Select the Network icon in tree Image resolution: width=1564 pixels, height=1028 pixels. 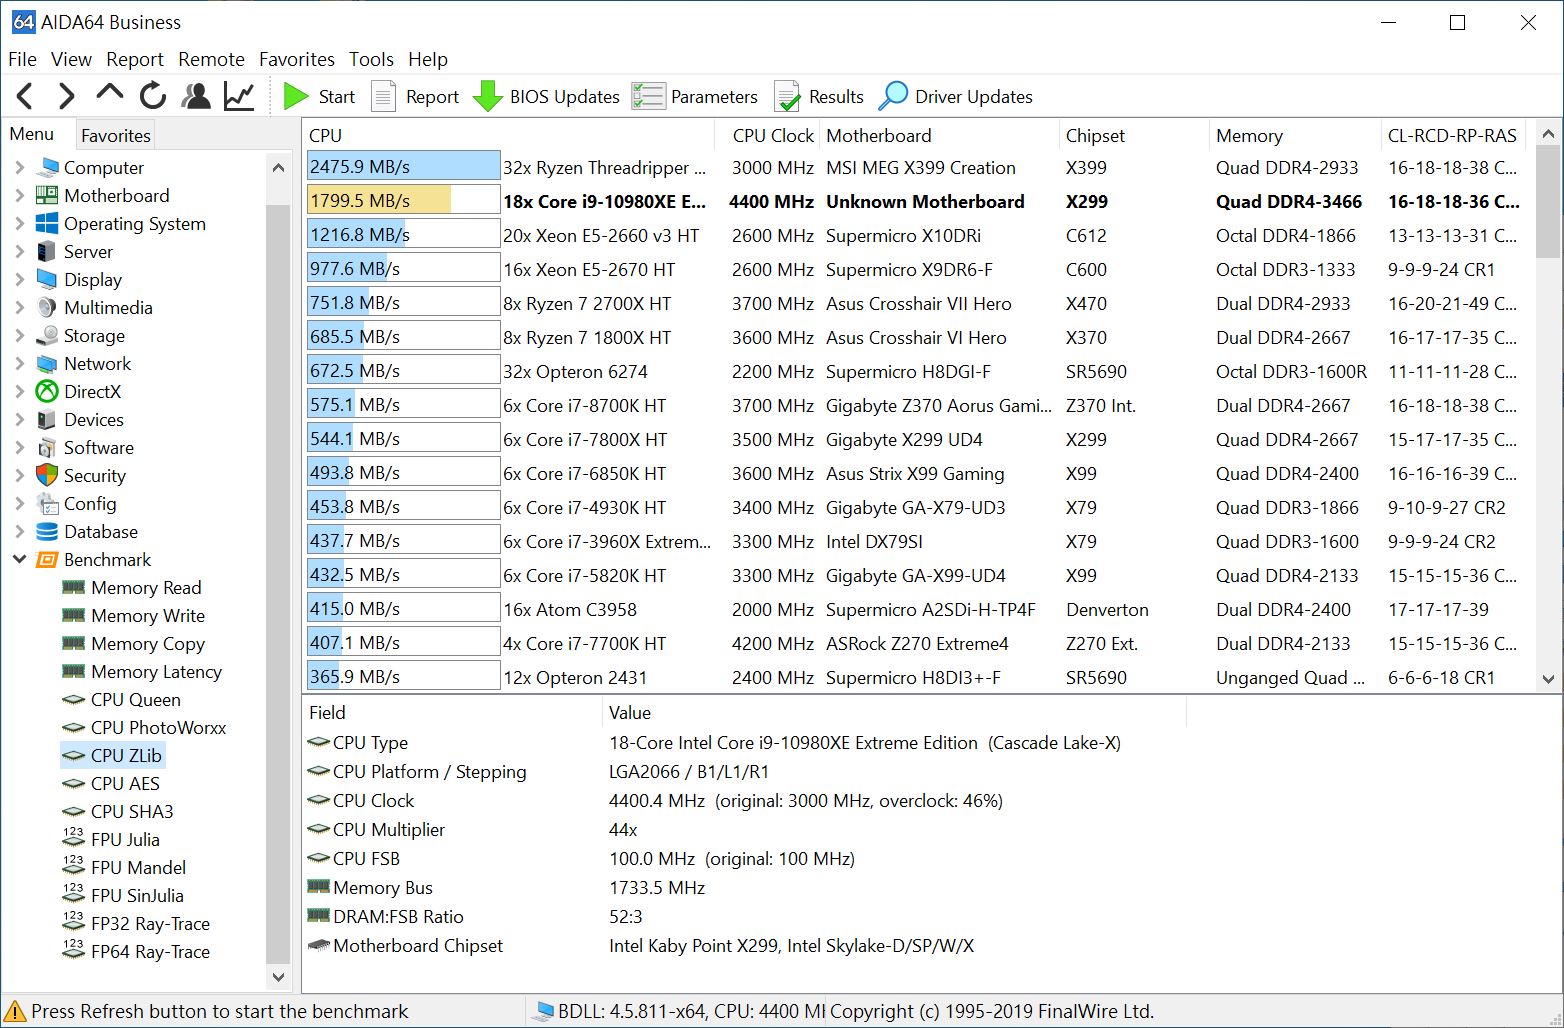pyautogui.click(x=47, y=364)
